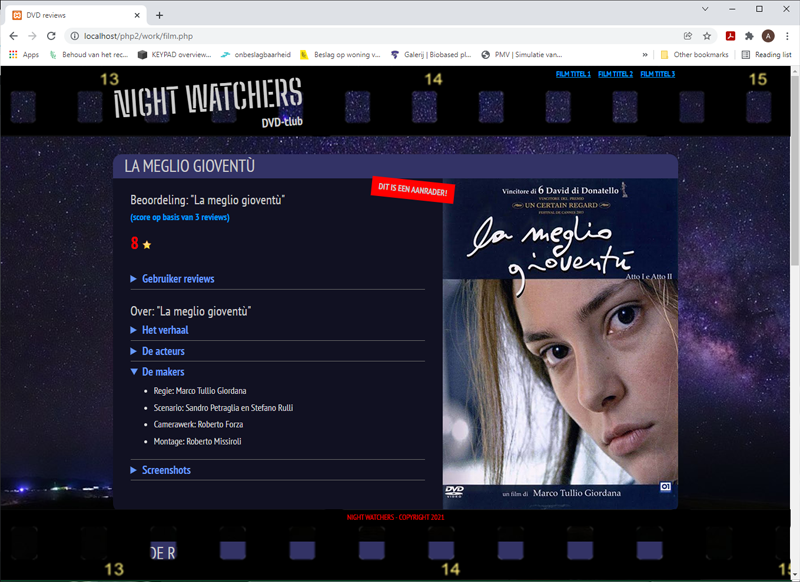Select 'Camerawerk: Roberto Forza' line

click(x=198, y=424)
